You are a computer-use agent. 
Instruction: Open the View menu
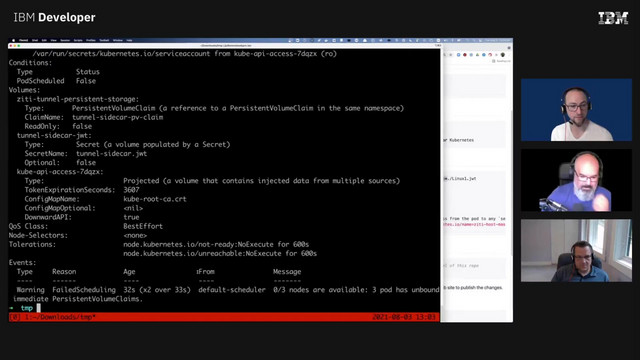53,40
